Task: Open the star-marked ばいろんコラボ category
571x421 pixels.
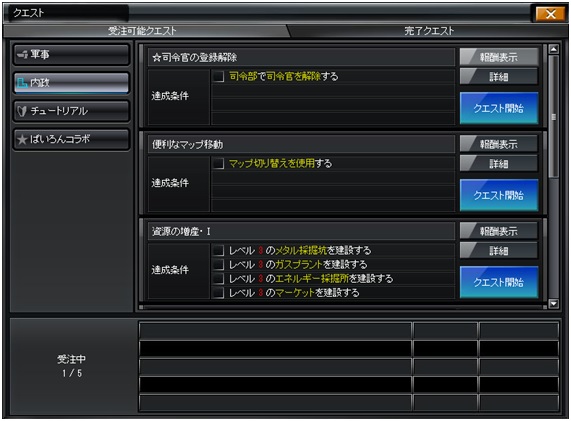Action: tap(71, 139)
